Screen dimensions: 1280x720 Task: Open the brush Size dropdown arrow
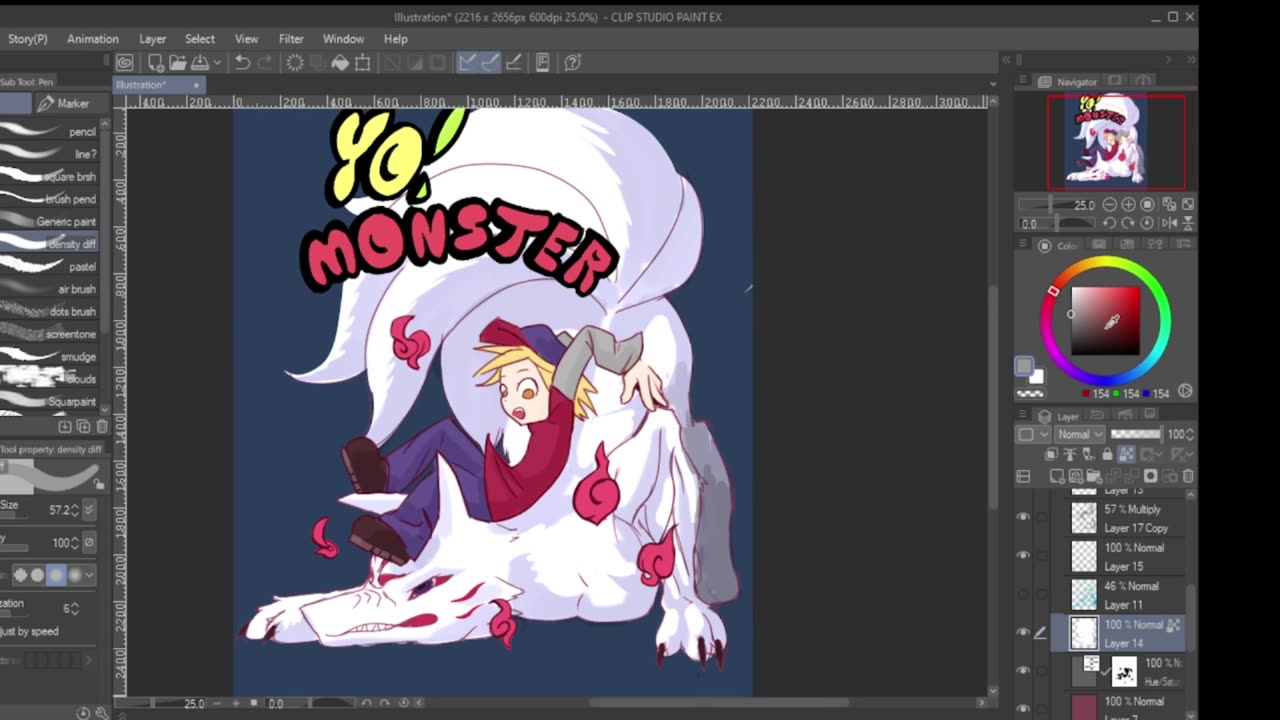point(89,510)
